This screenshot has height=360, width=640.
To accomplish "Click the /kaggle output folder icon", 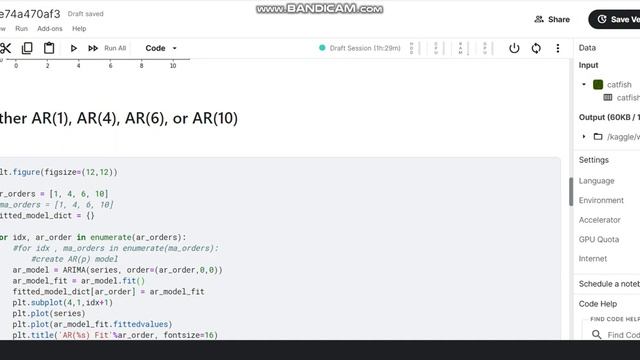I will 598,136.
